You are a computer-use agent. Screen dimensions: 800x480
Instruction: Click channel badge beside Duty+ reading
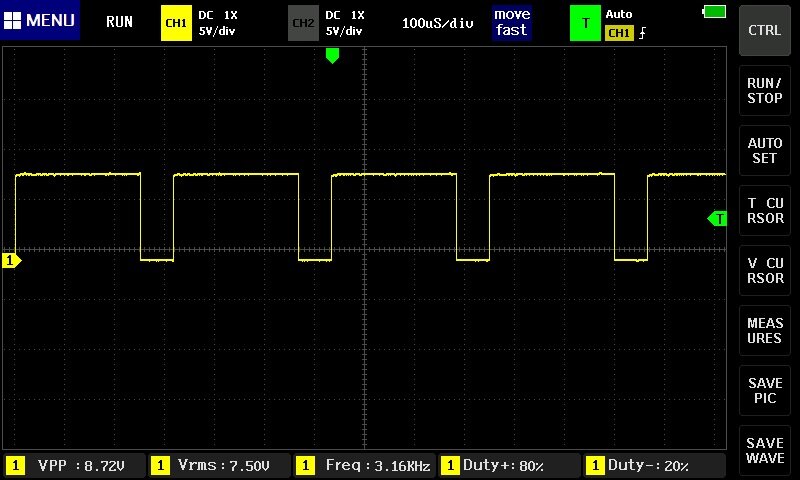click(450, 465)
